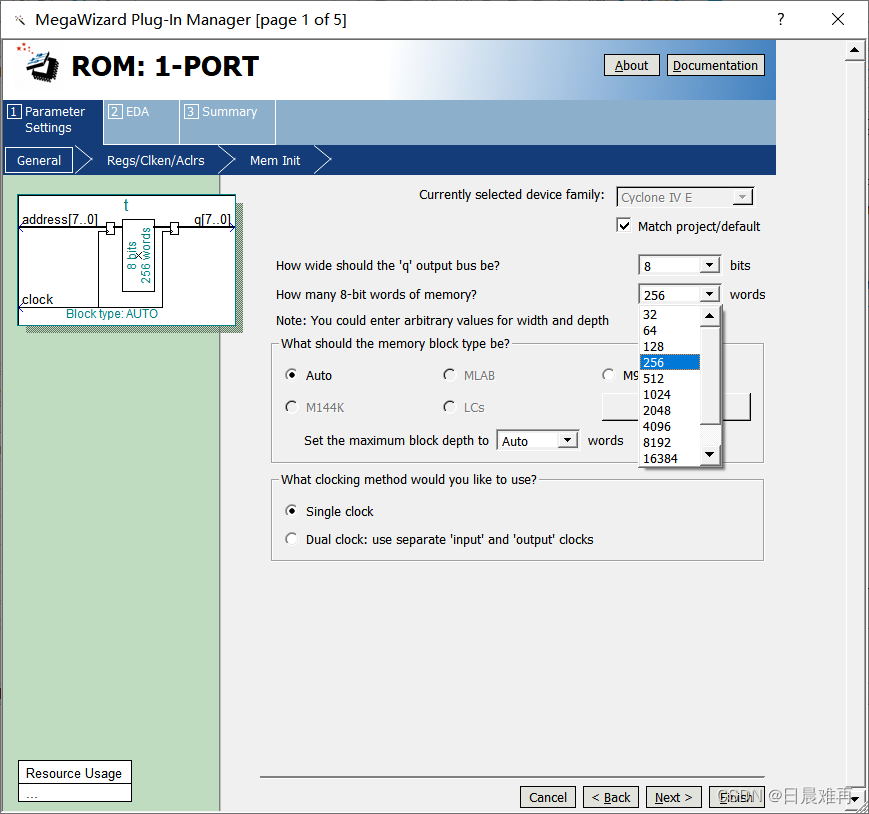Viewport: 869px width, 814px height.
Task: Click the About button
Action: (x=631, y=65)
